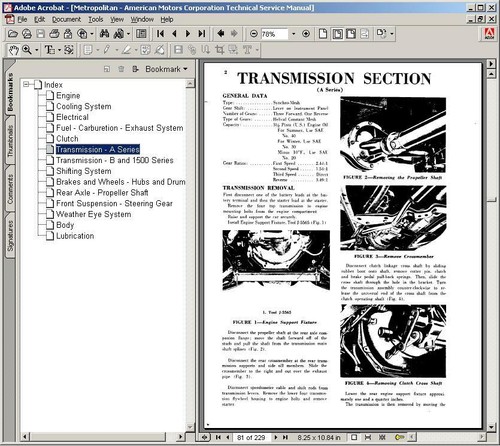Open the Cooling System bookmark
Image resolution: width=500 pixels, height=446 pixels.
[84, 106]
